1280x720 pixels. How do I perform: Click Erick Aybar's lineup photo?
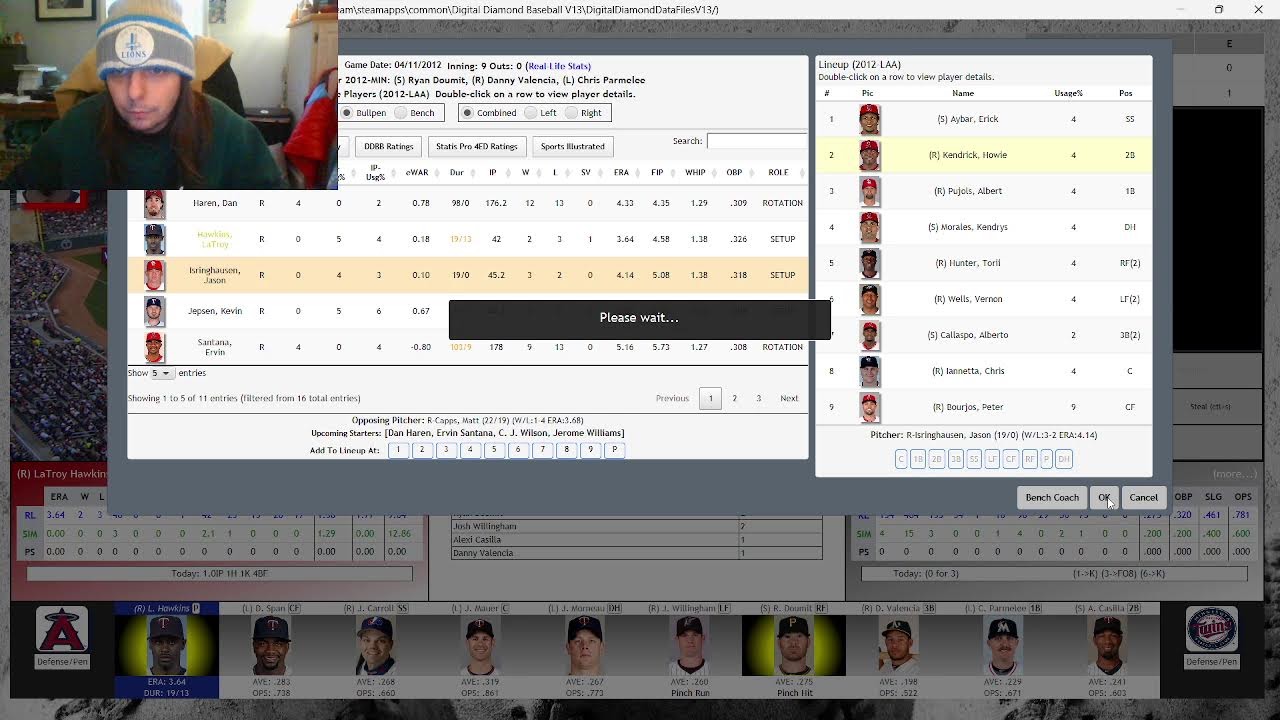coord(869,119)
